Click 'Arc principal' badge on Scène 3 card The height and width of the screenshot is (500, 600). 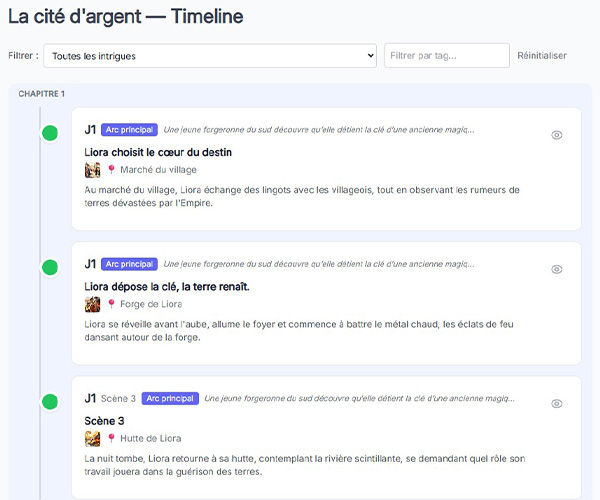[170, 398]
